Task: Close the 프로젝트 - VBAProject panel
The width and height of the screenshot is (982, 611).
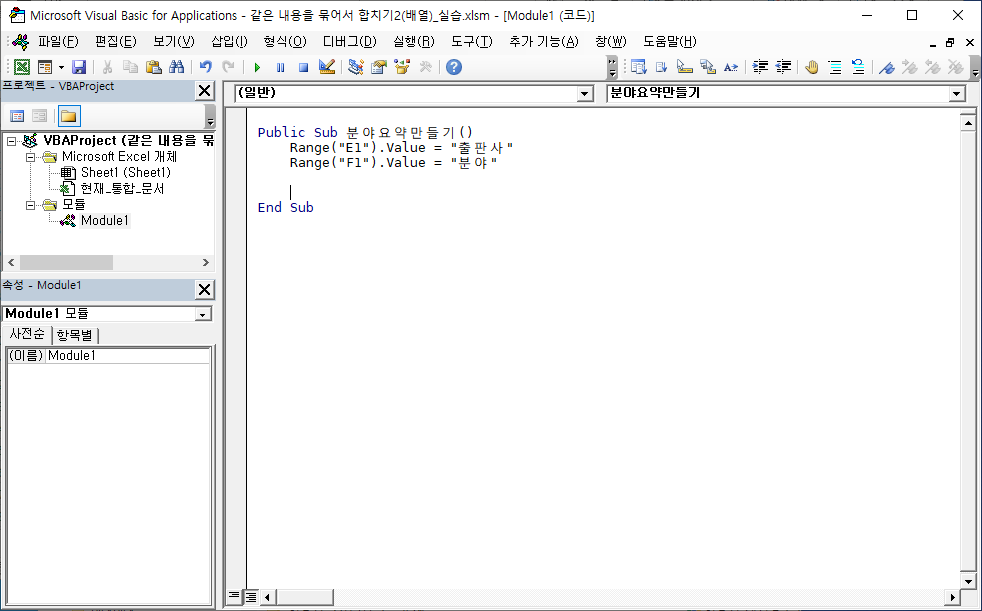Action: (x=204, y=91)
